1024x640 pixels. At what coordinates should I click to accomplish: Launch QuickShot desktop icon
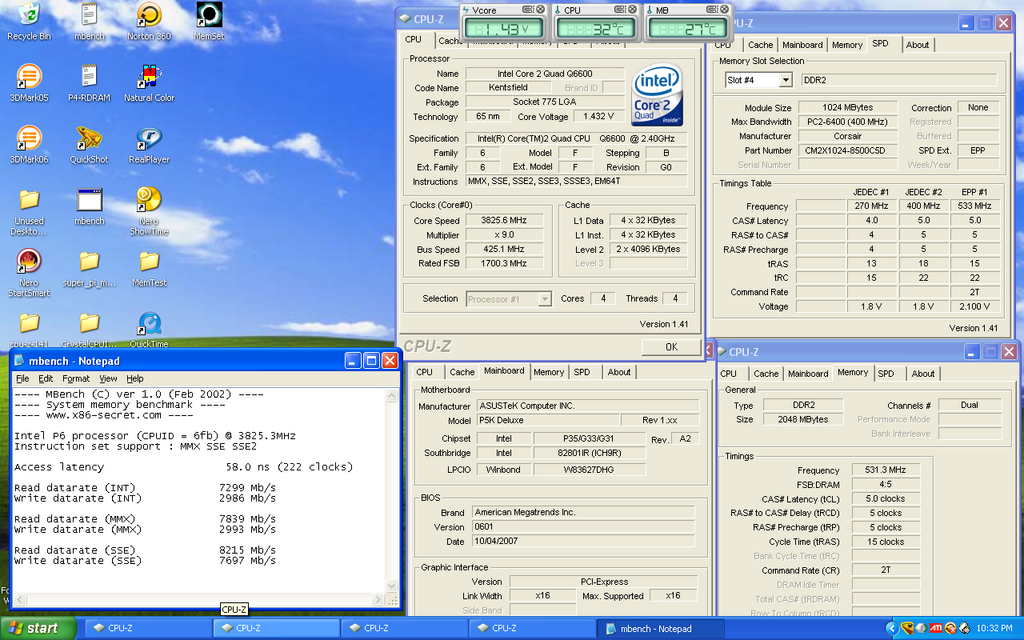pos(89,144)
